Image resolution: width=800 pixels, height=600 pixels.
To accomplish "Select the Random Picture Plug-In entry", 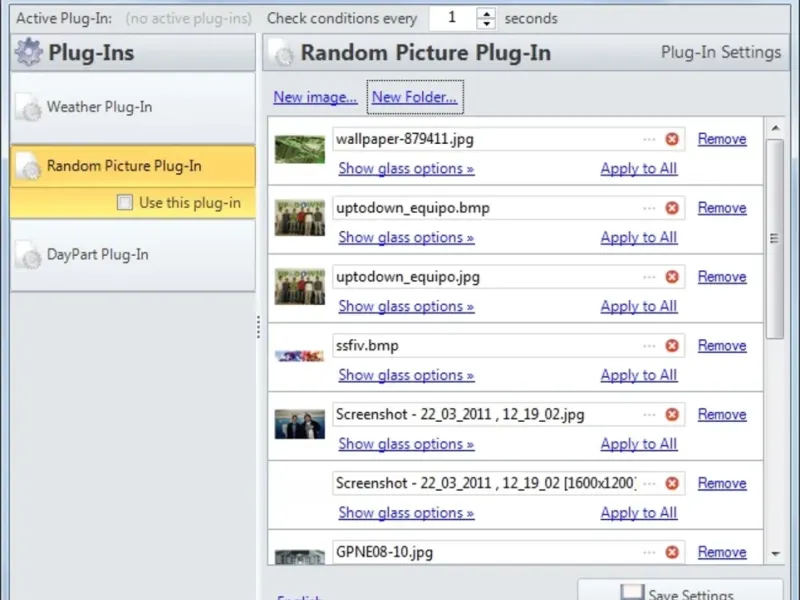I will (x=133, y=166).
